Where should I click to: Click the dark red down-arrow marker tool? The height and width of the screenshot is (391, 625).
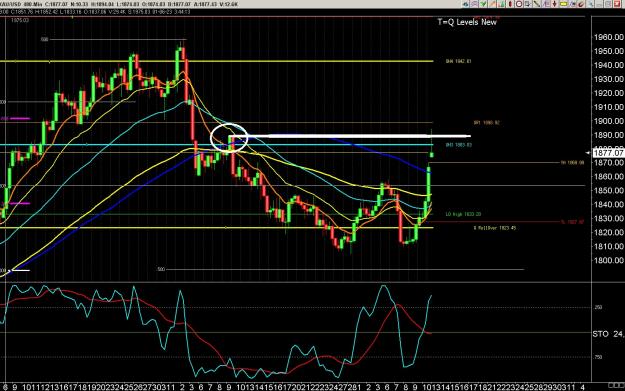(x=554, y=4)
